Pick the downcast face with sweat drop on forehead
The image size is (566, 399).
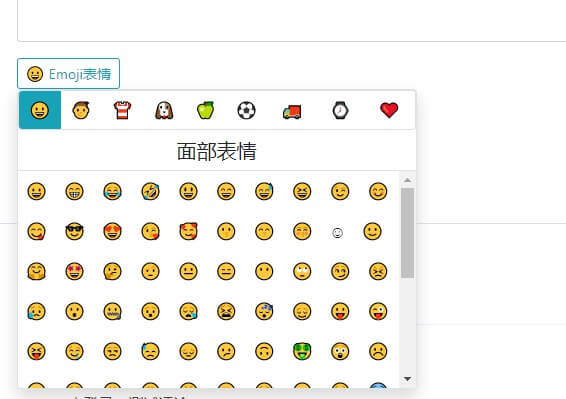[x=151, y=351]
